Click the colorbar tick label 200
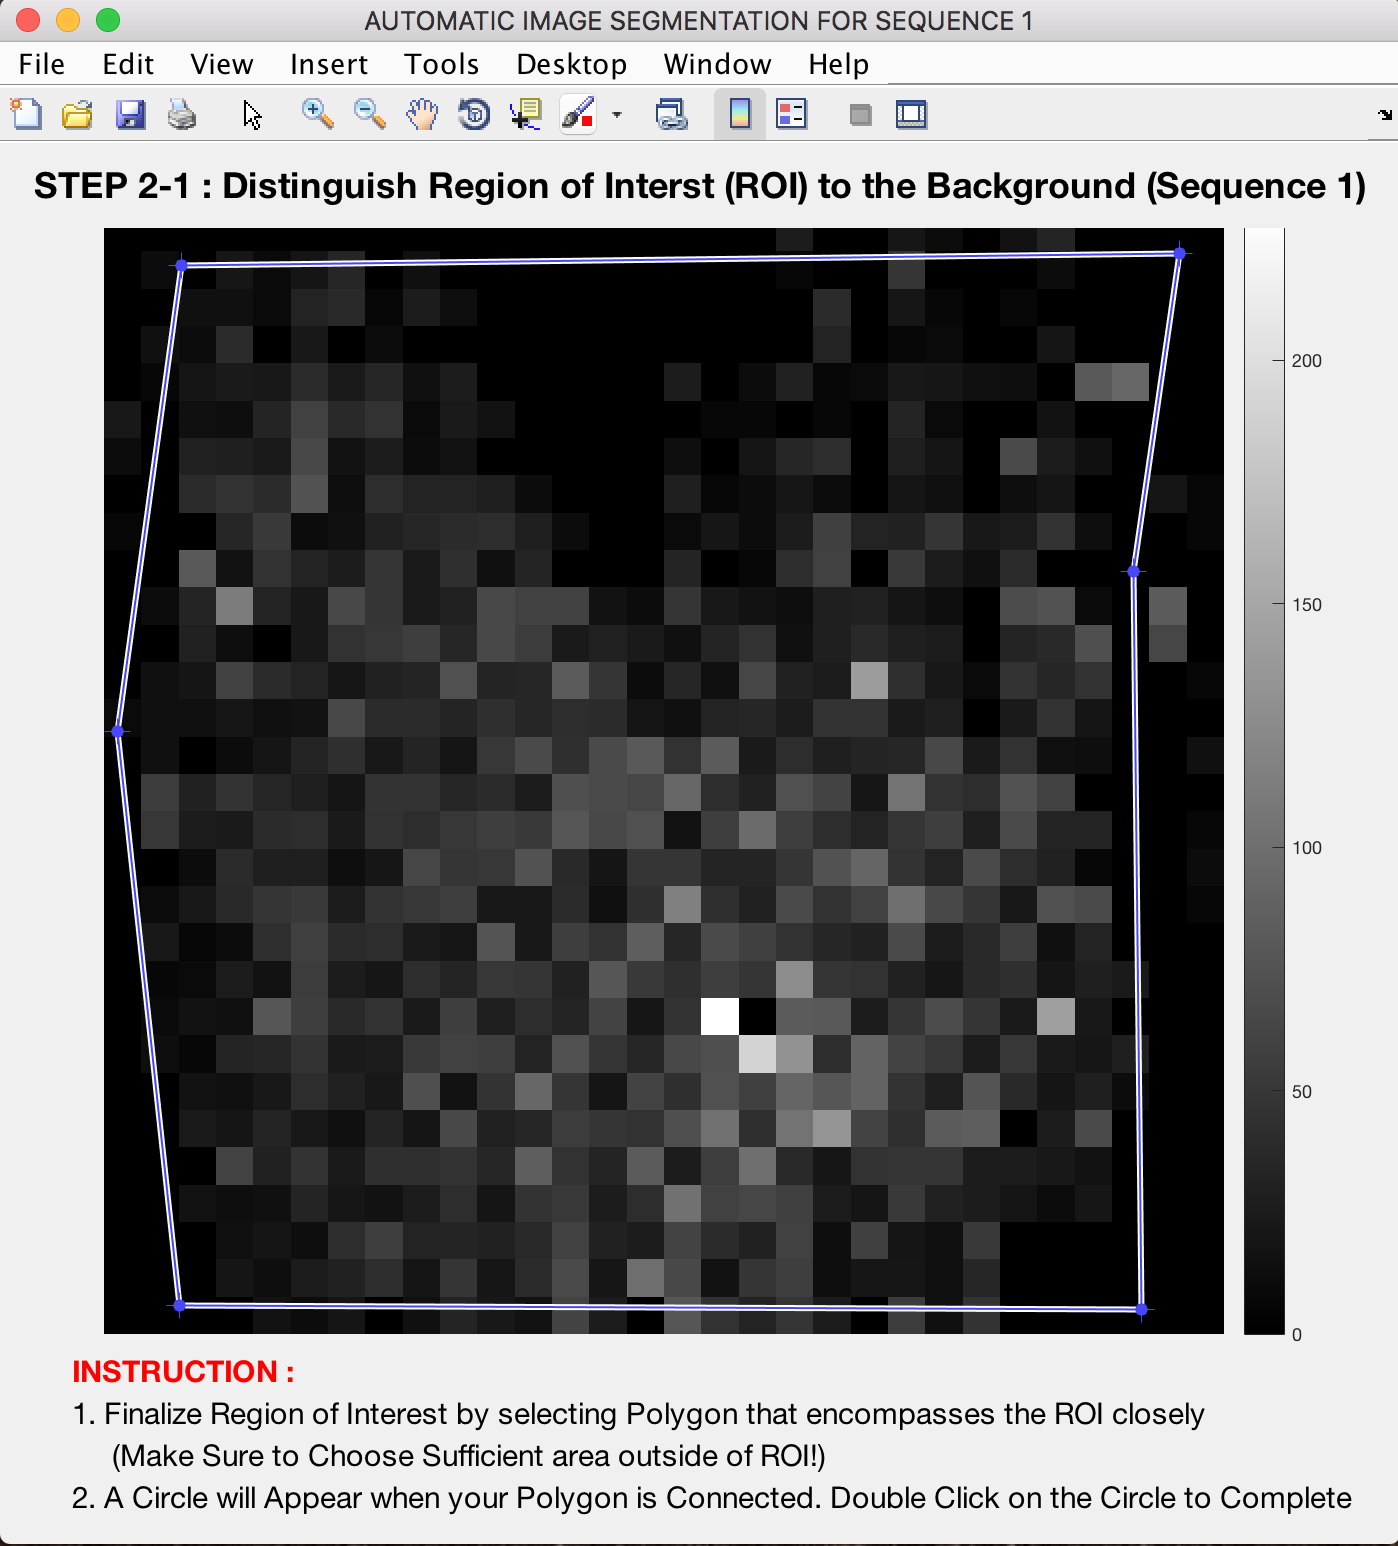 1306,361
